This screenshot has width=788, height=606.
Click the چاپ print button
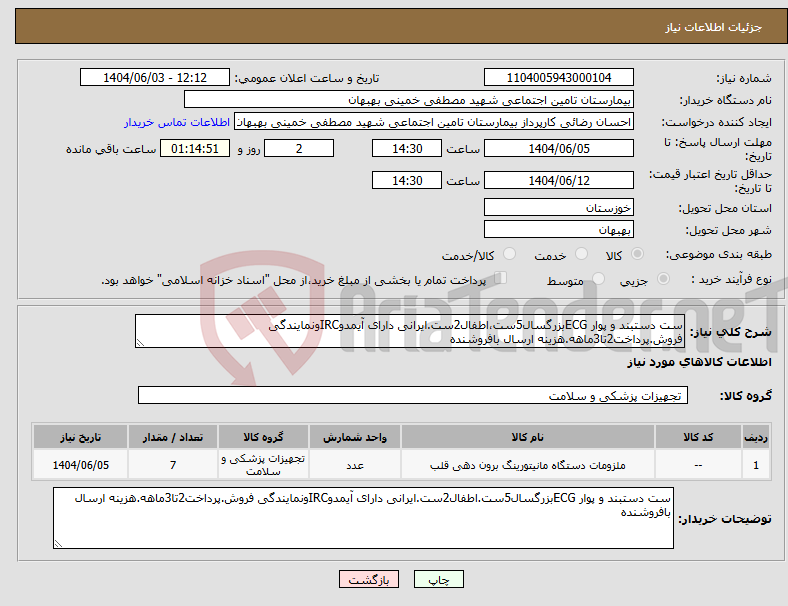click(439, 579)
